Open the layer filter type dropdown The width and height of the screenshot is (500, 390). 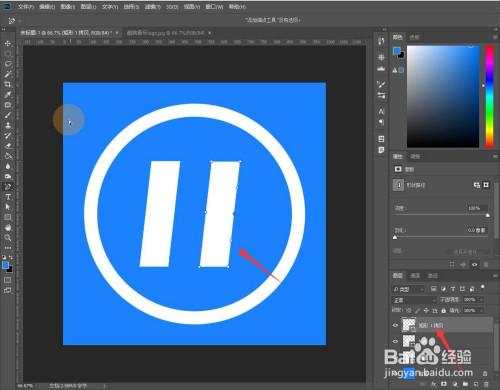pos(408,289)
